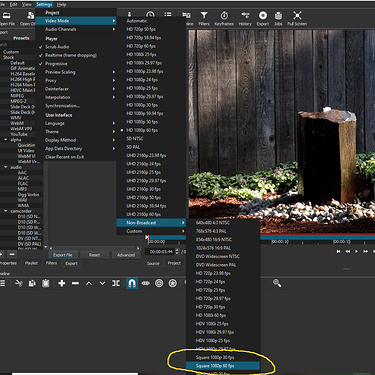This screenshot has height=375, width=375.
Task: Open the Jobs panel
Action: [x=278, y=18]
